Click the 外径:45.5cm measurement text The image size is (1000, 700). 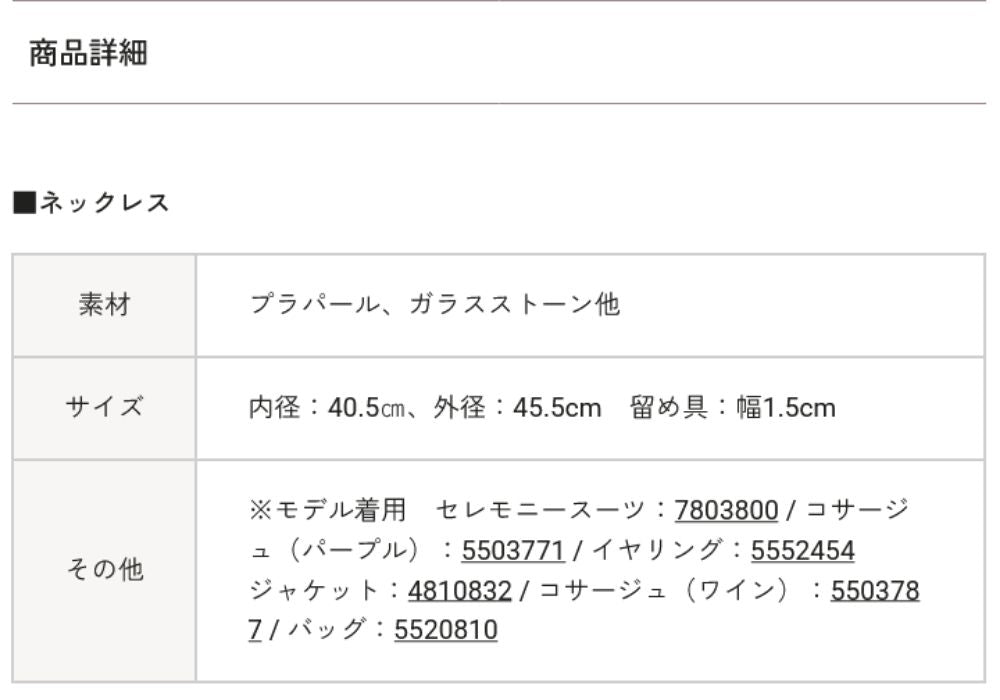[517, 407]
